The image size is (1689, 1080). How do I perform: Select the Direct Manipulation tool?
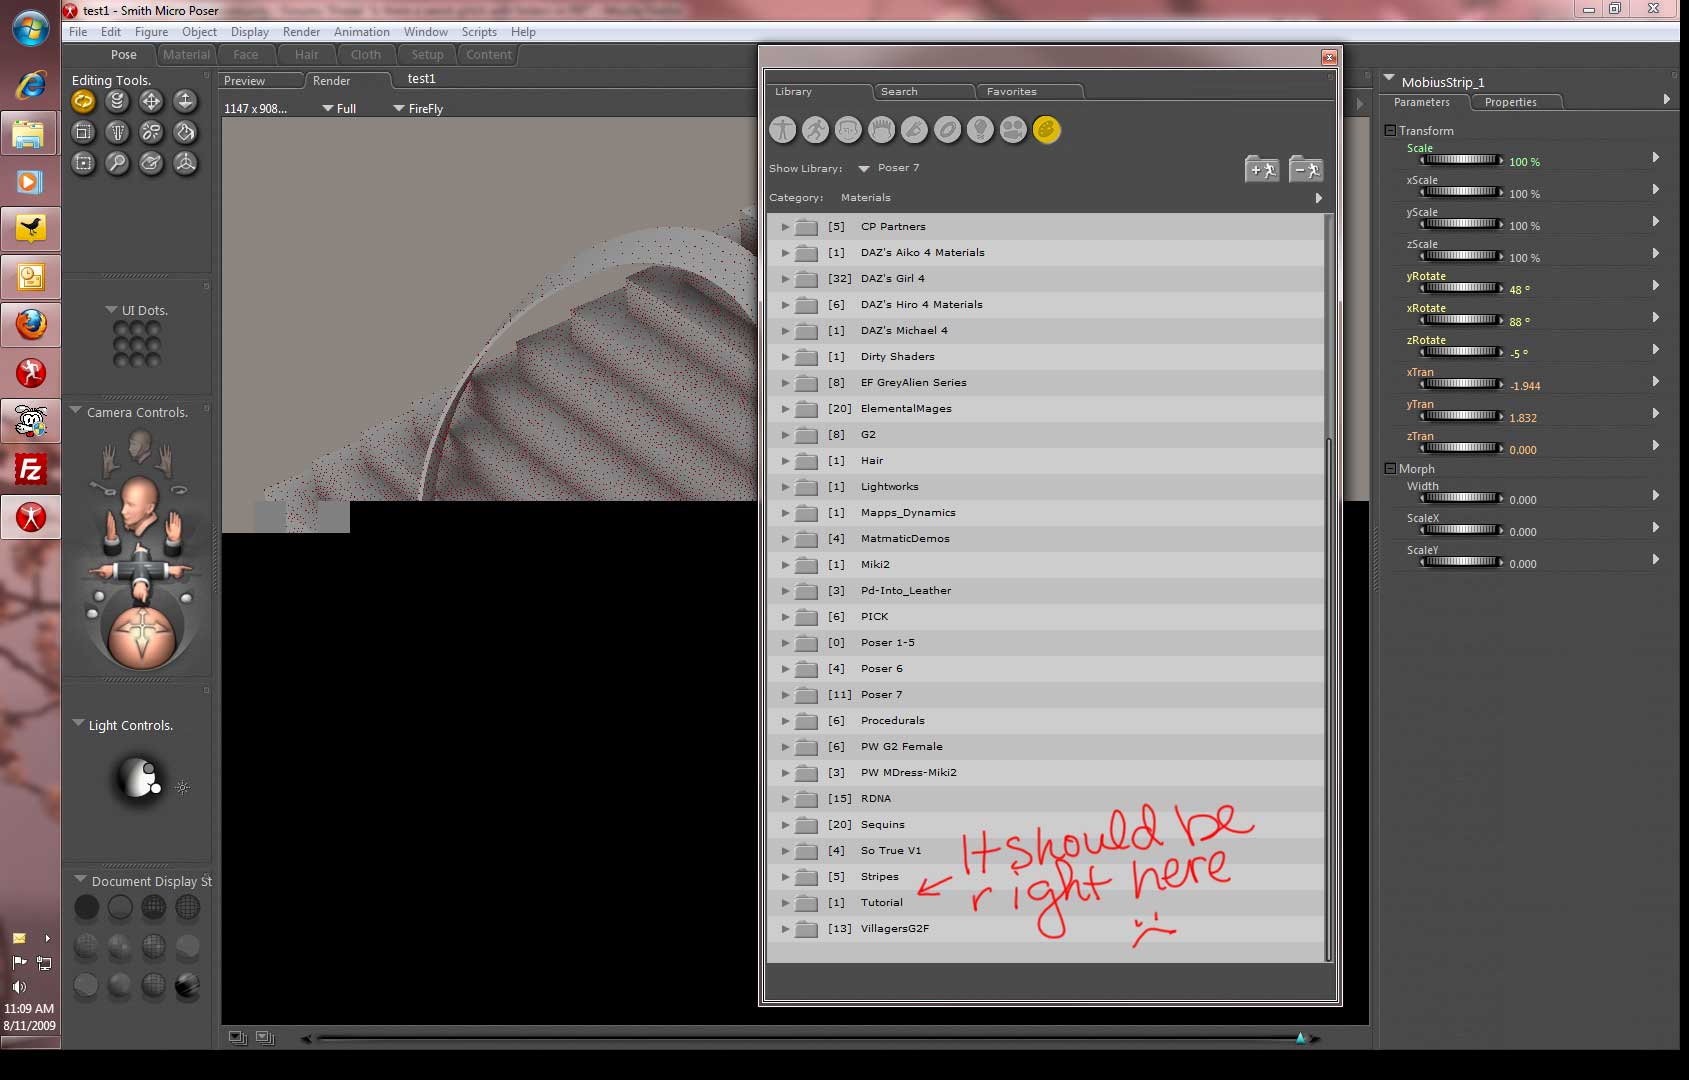click(185, 163)
